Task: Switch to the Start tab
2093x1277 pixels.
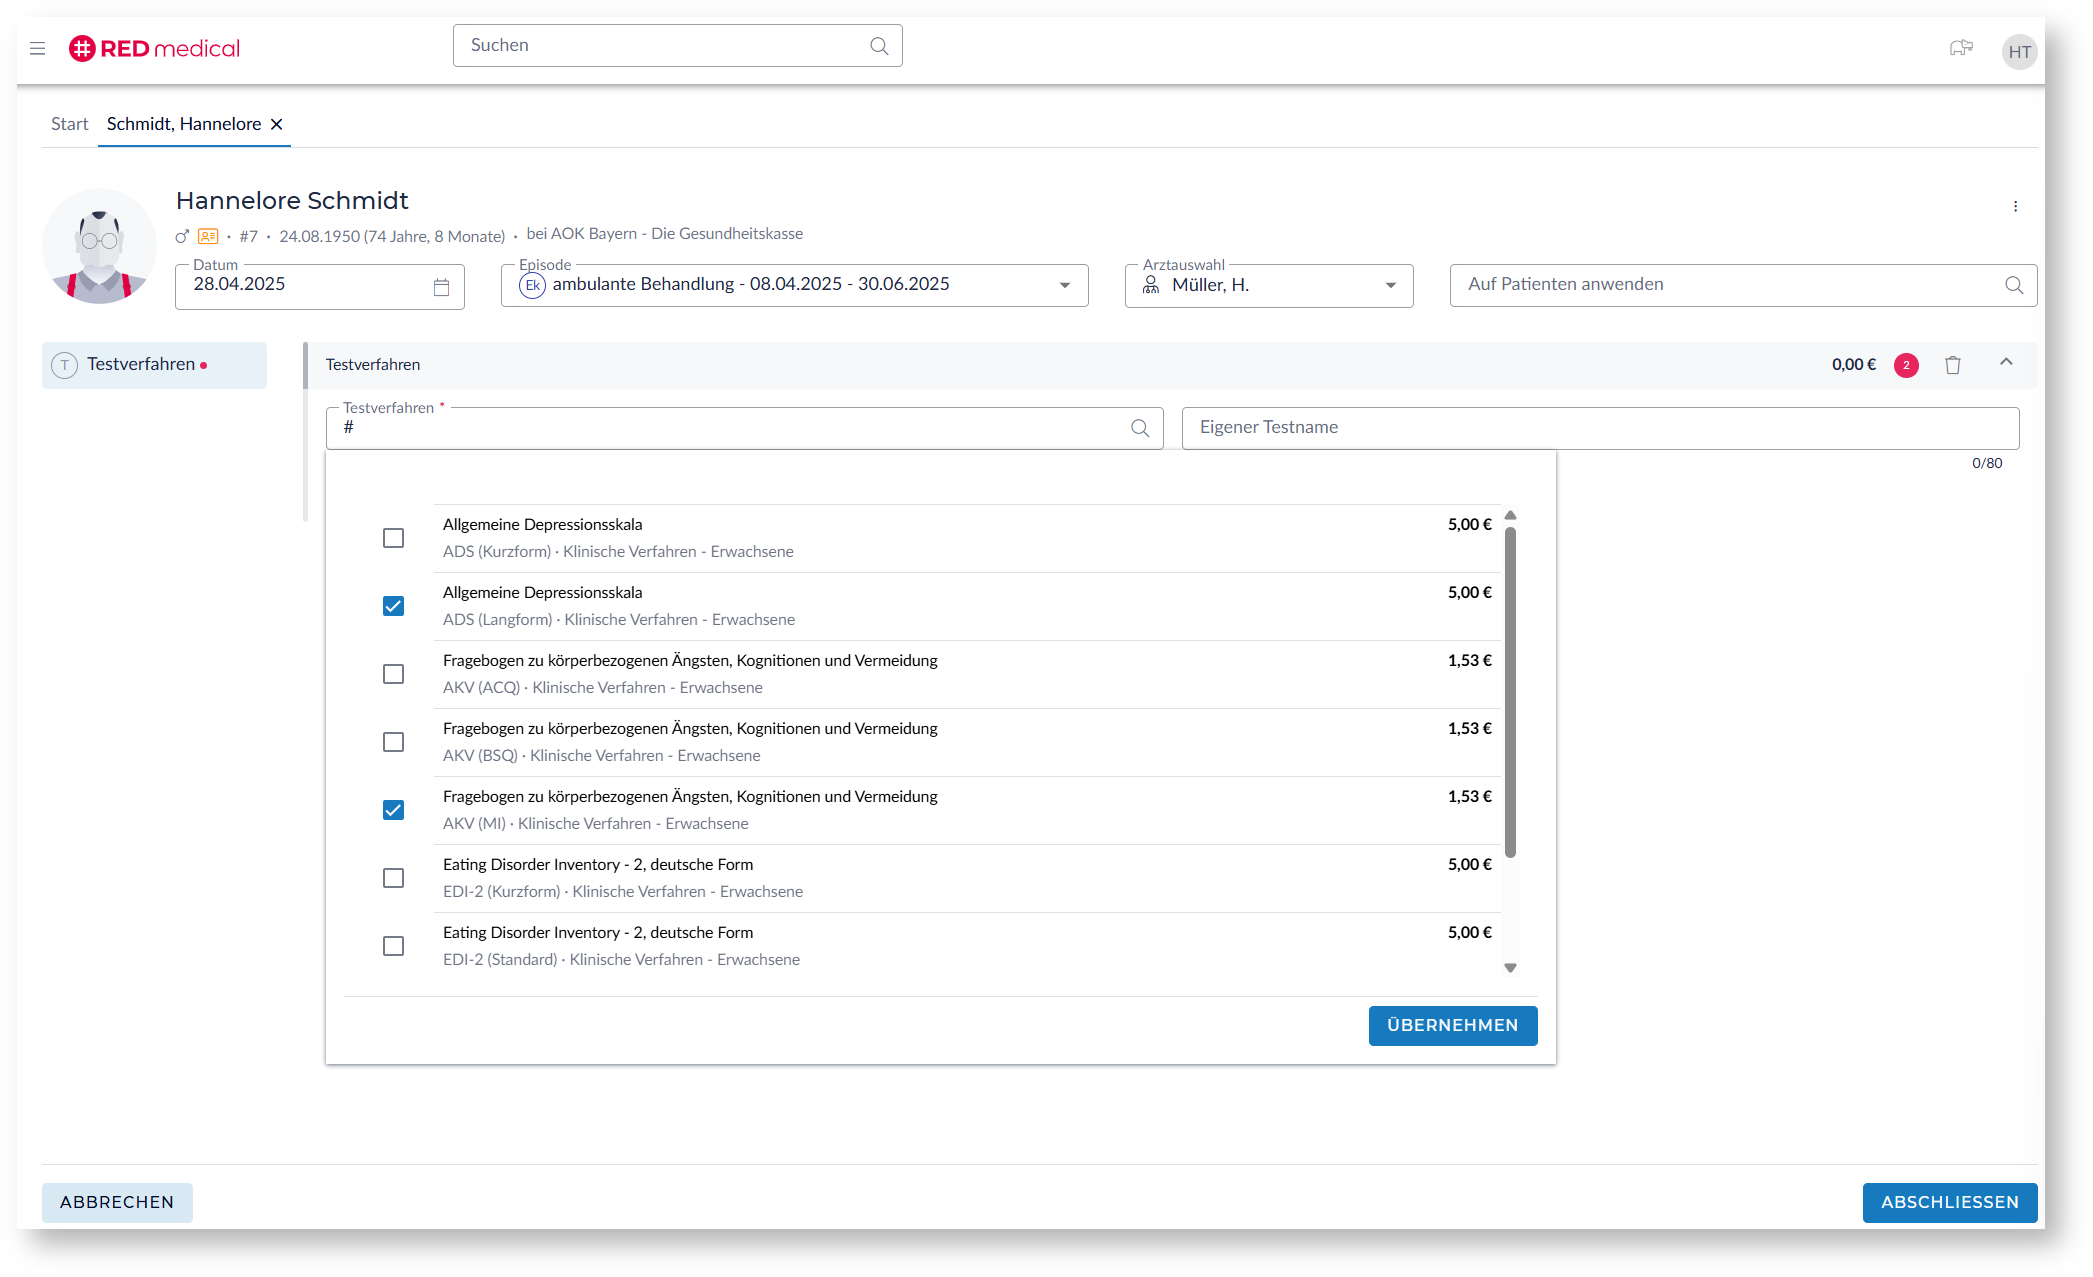Action: tap(69, 124)
